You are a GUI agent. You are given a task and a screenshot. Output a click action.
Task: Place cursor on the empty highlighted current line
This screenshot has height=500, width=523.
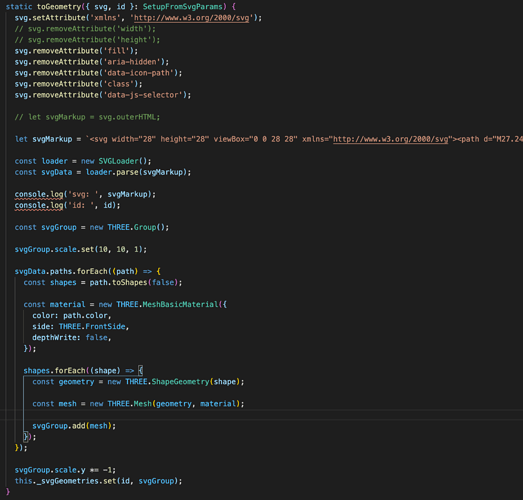coord(262,415)
